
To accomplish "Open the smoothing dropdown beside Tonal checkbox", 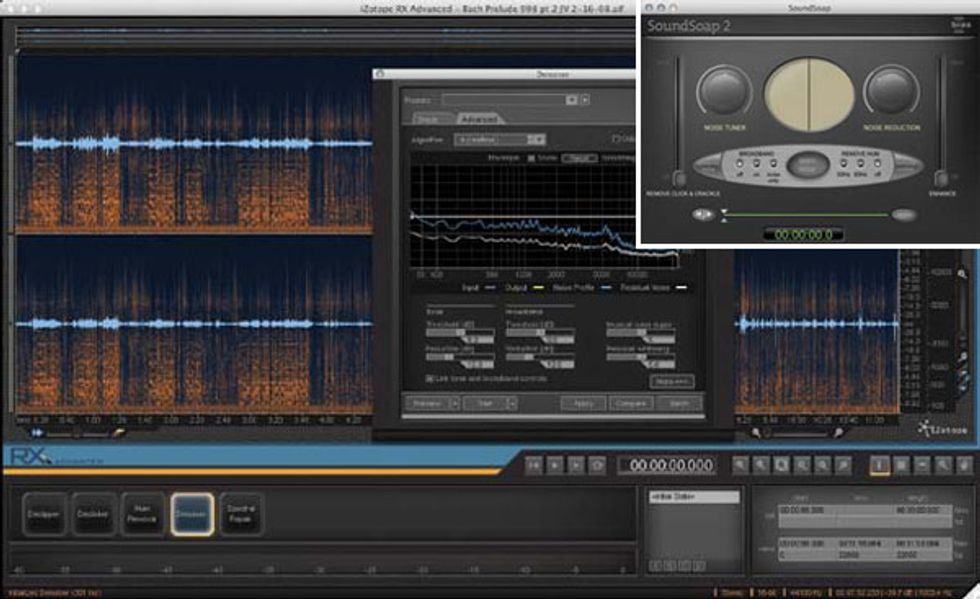I will [579, 159].
